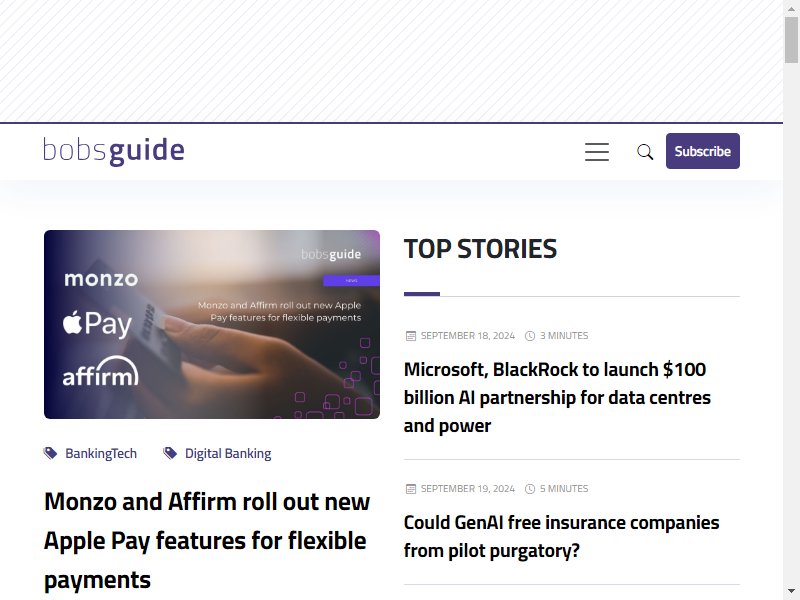Image resolution: width=800 pixels, height=600 pixels.
Task: Click the search magnifier icon
Action: [x=645, y=152]
